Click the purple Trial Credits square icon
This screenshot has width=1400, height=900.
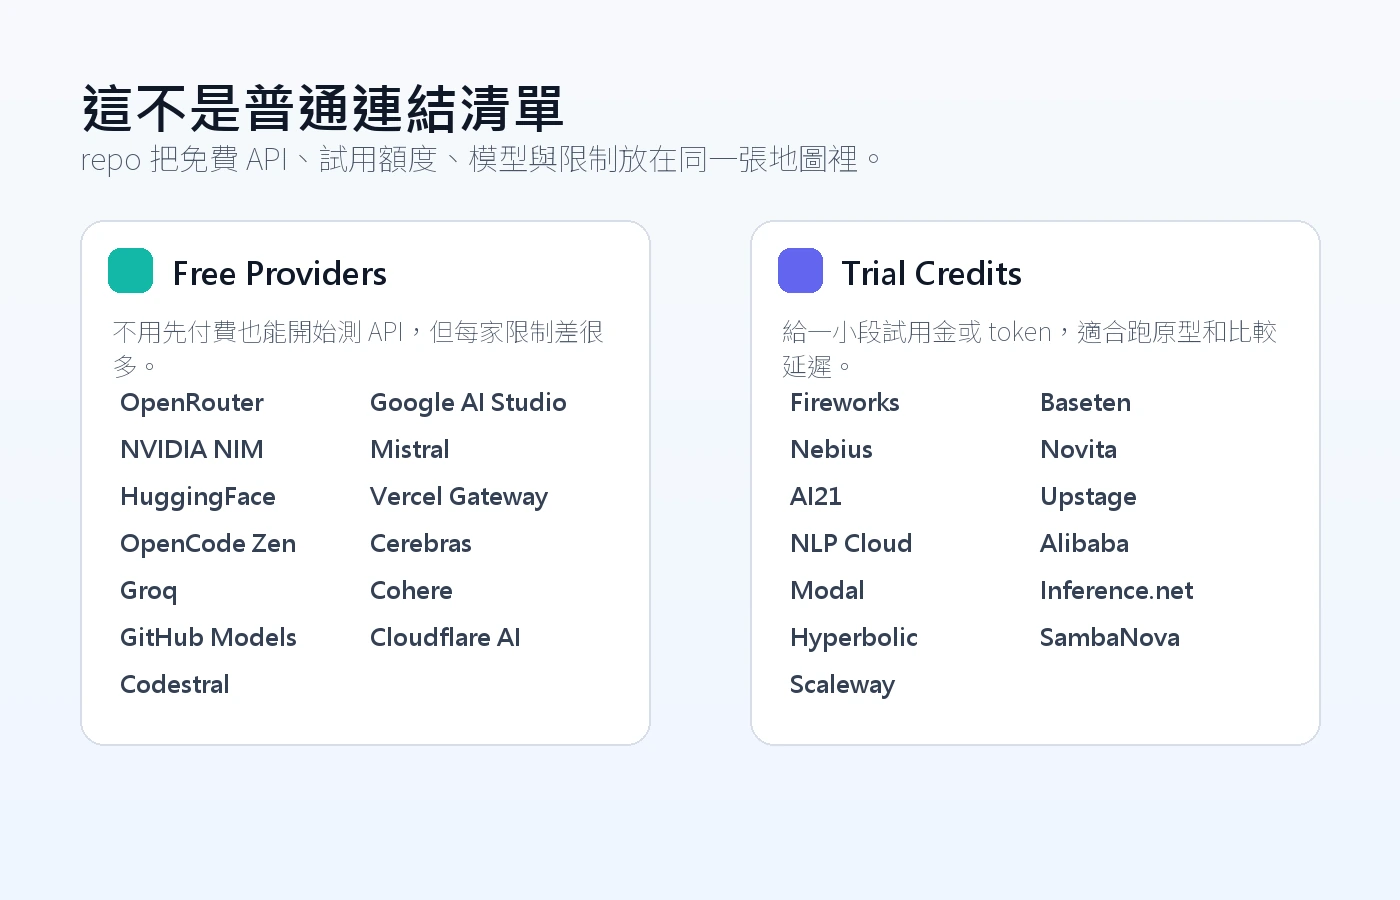(800, 271)
